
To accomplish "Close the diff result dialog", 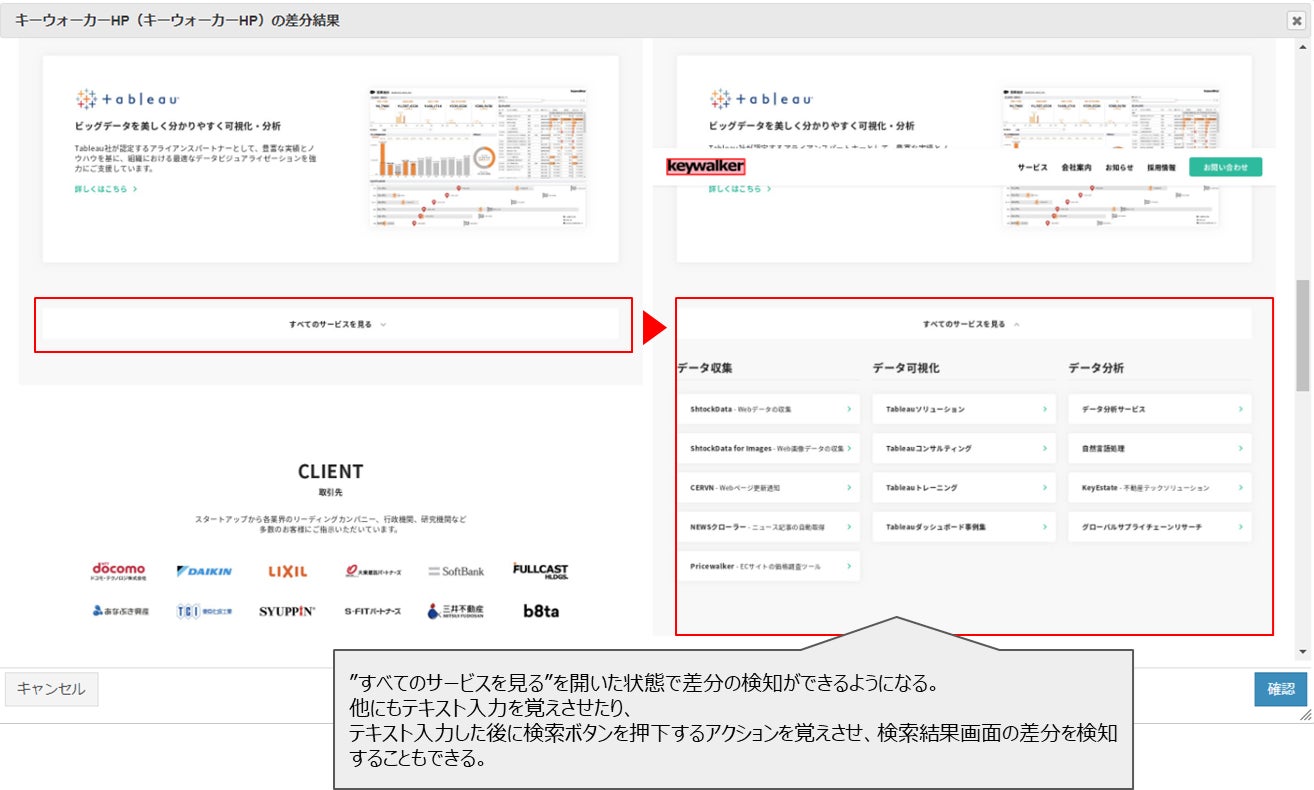I will (1296, 20).
